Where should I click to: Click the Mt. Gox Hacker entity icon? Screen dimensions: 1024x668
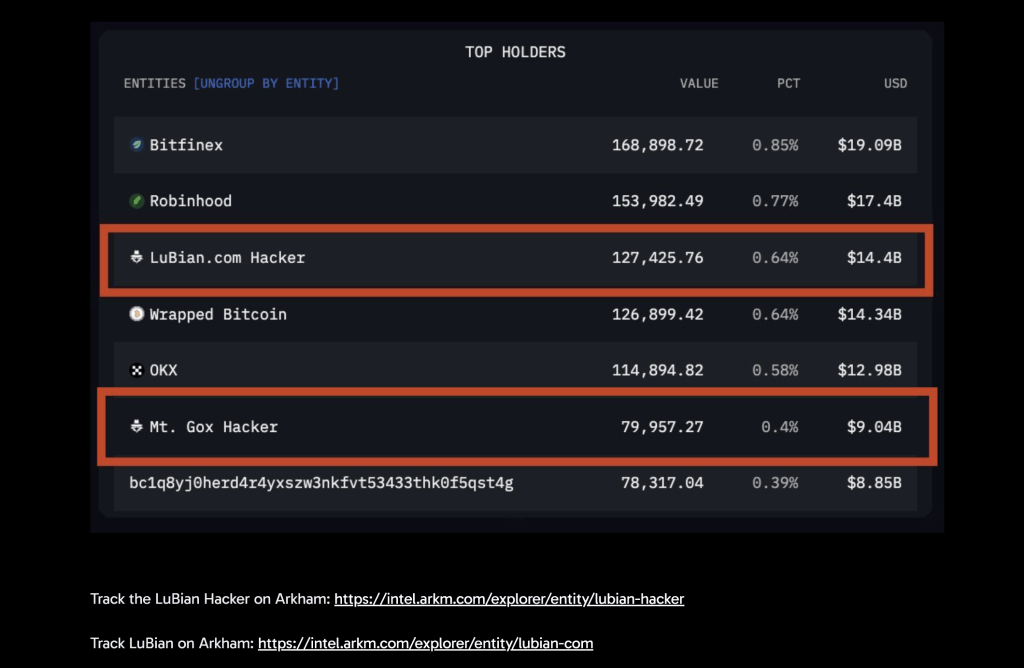click(x=137, y=427)
